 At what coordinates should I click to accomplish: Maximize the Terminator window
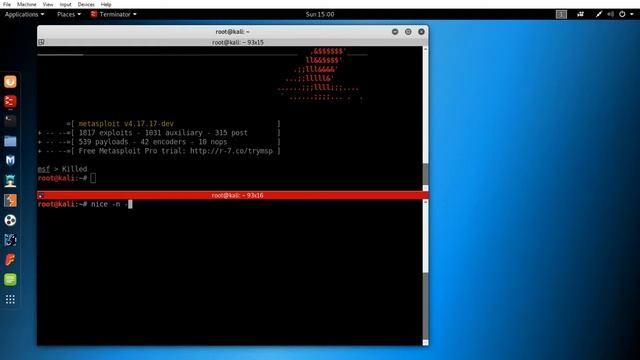point(408,31)
